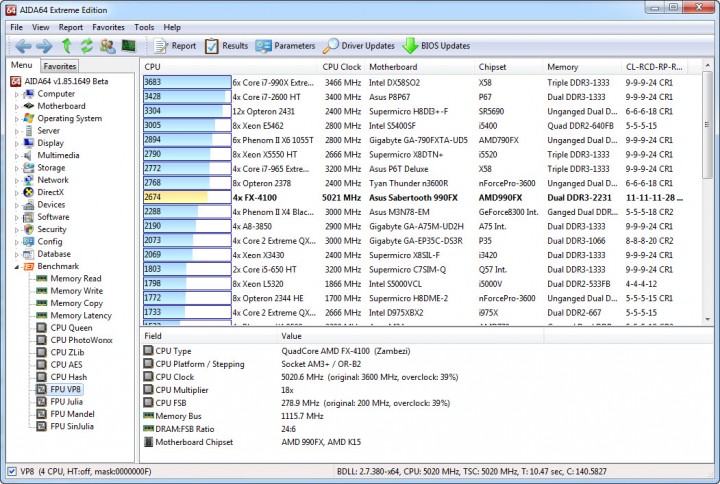Image resolution: width=720 pixels, height=484 pixels.
Task: Open the Report toolbar button
Action: point(175,46)
